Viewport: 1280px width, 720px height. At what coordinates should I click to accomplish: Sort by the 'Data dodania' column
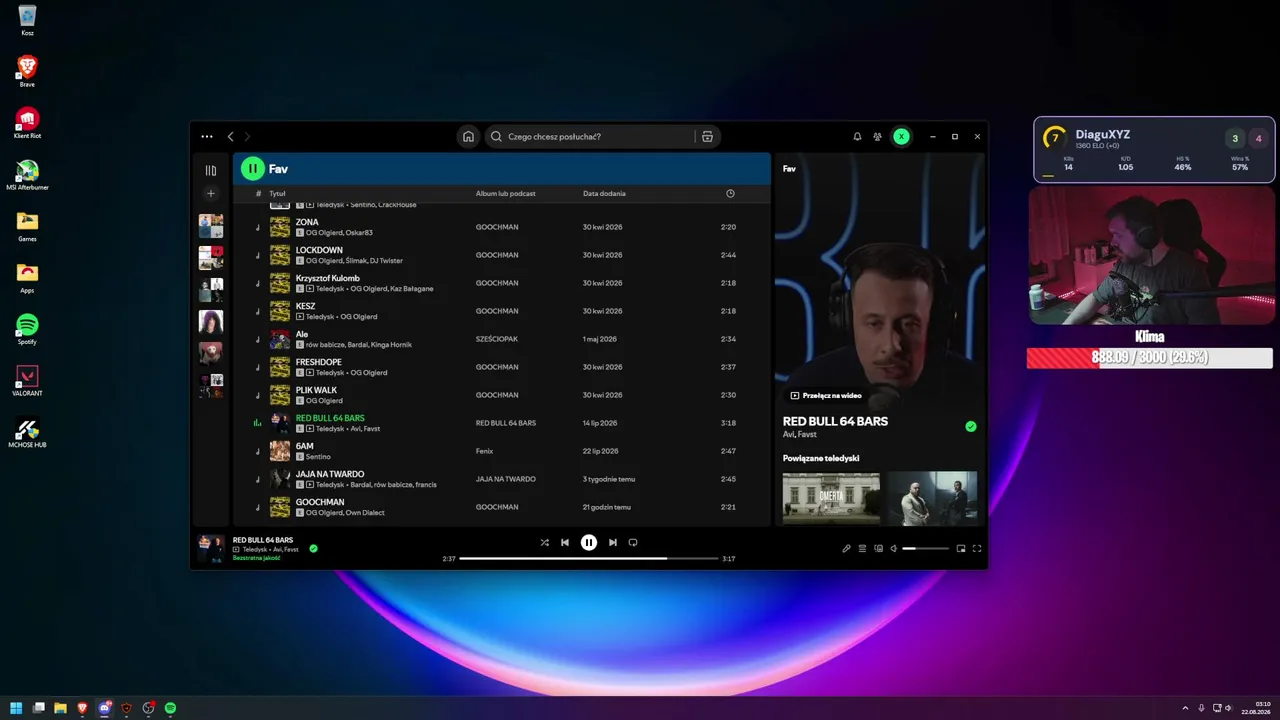[604, 193]
